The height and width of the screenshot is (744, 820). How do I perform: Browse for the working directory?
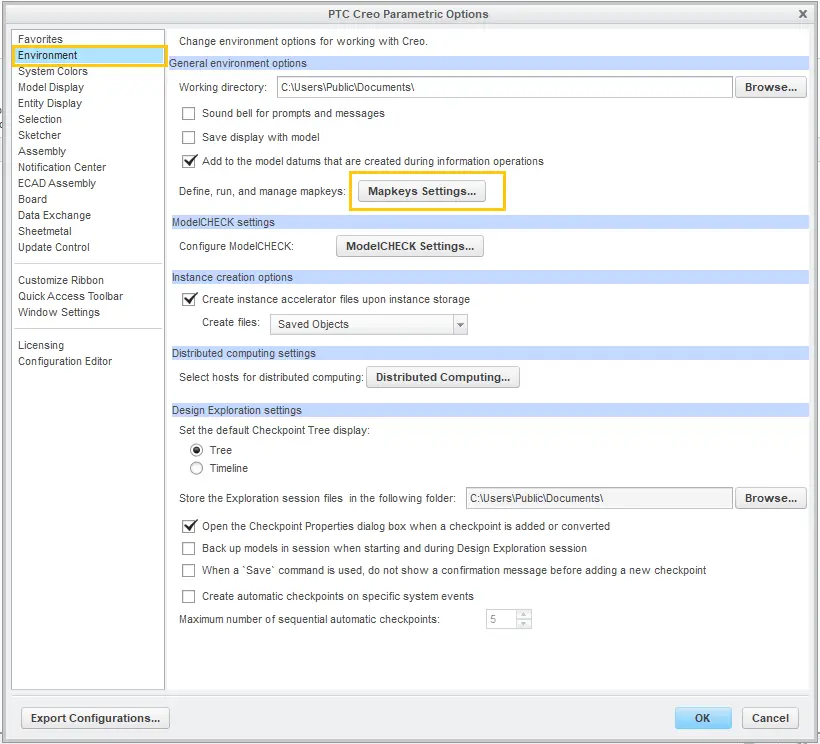pyautogui.click(x=770, y=87)
